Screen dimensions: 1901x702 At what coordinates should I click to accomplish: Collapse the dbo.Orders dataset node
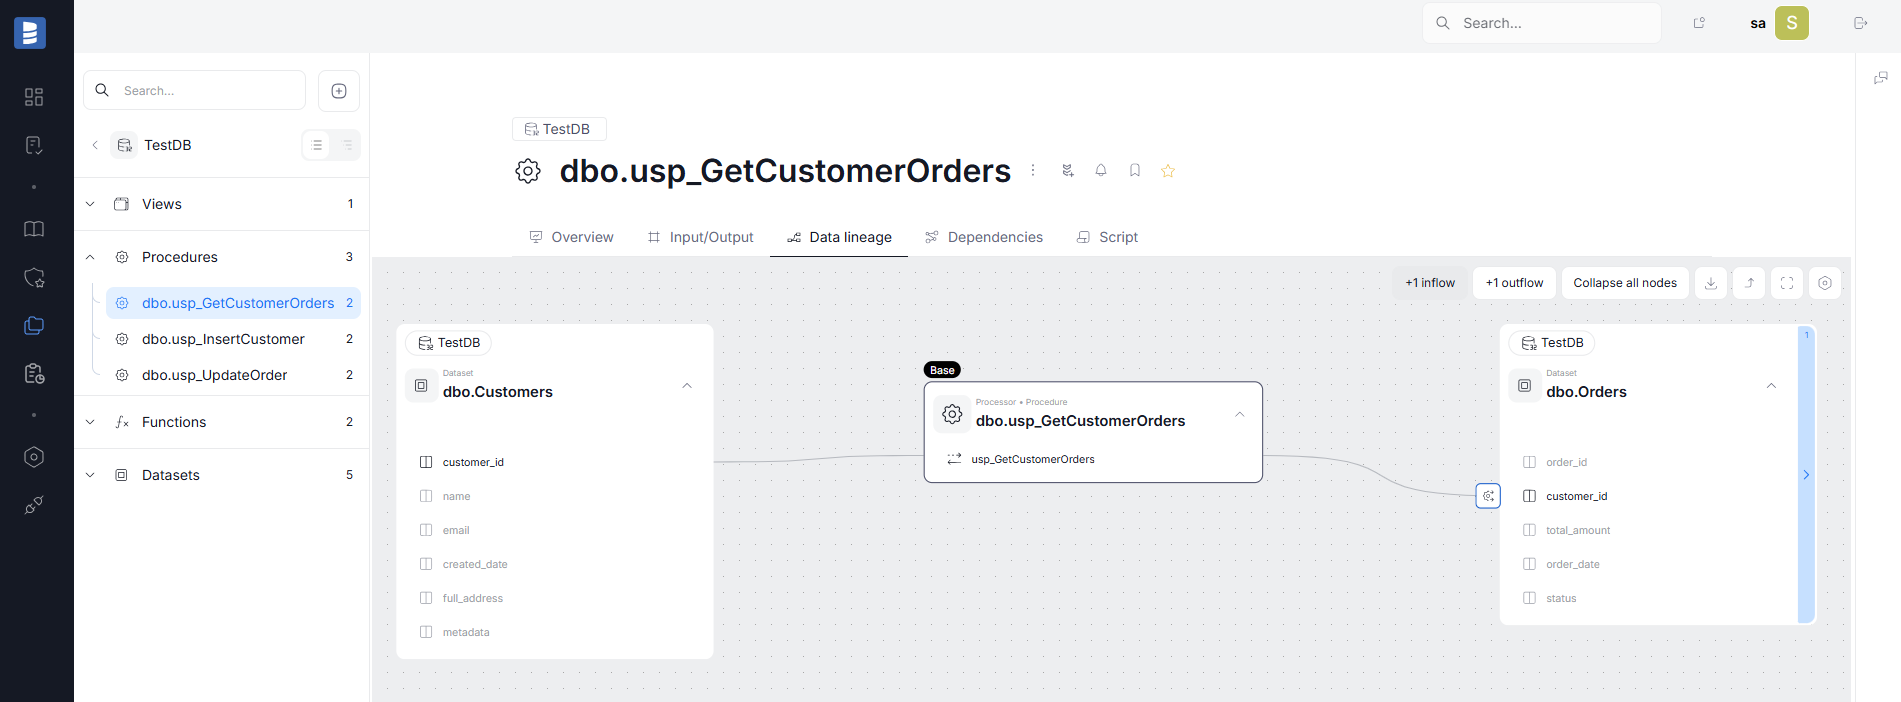1771,385
